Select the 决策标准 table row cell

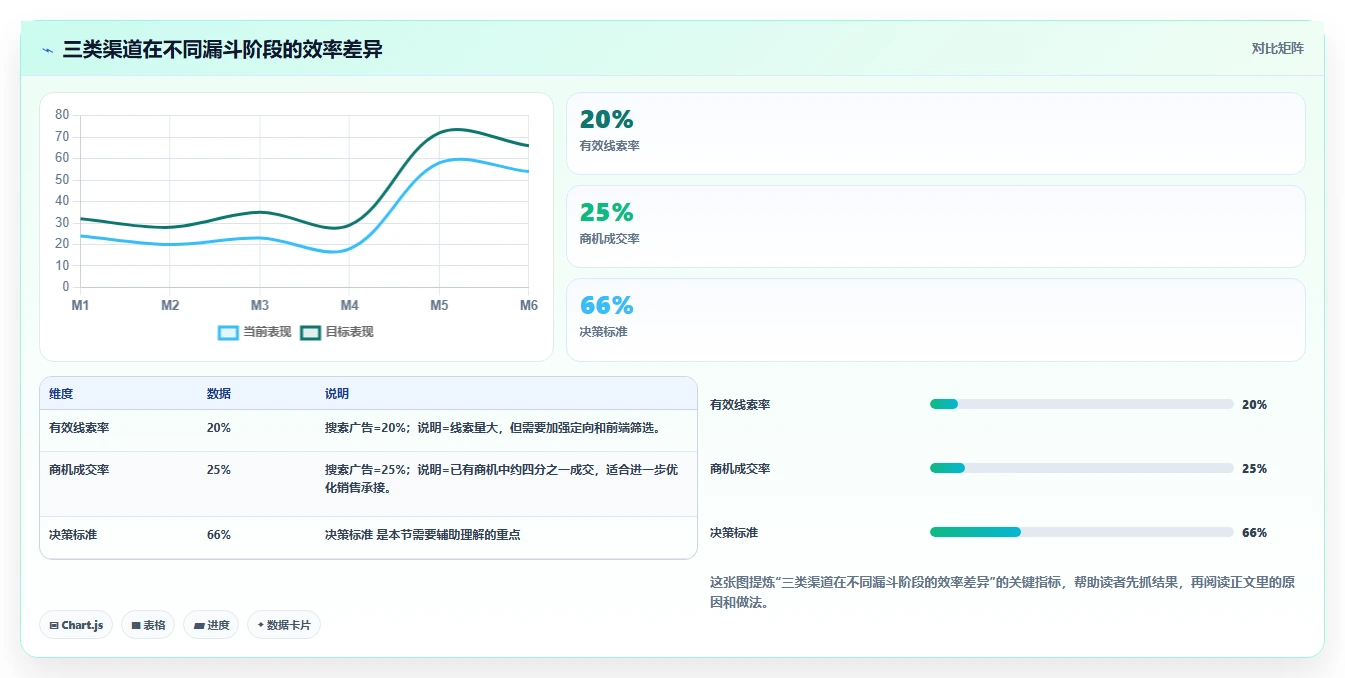coord(73,535)
